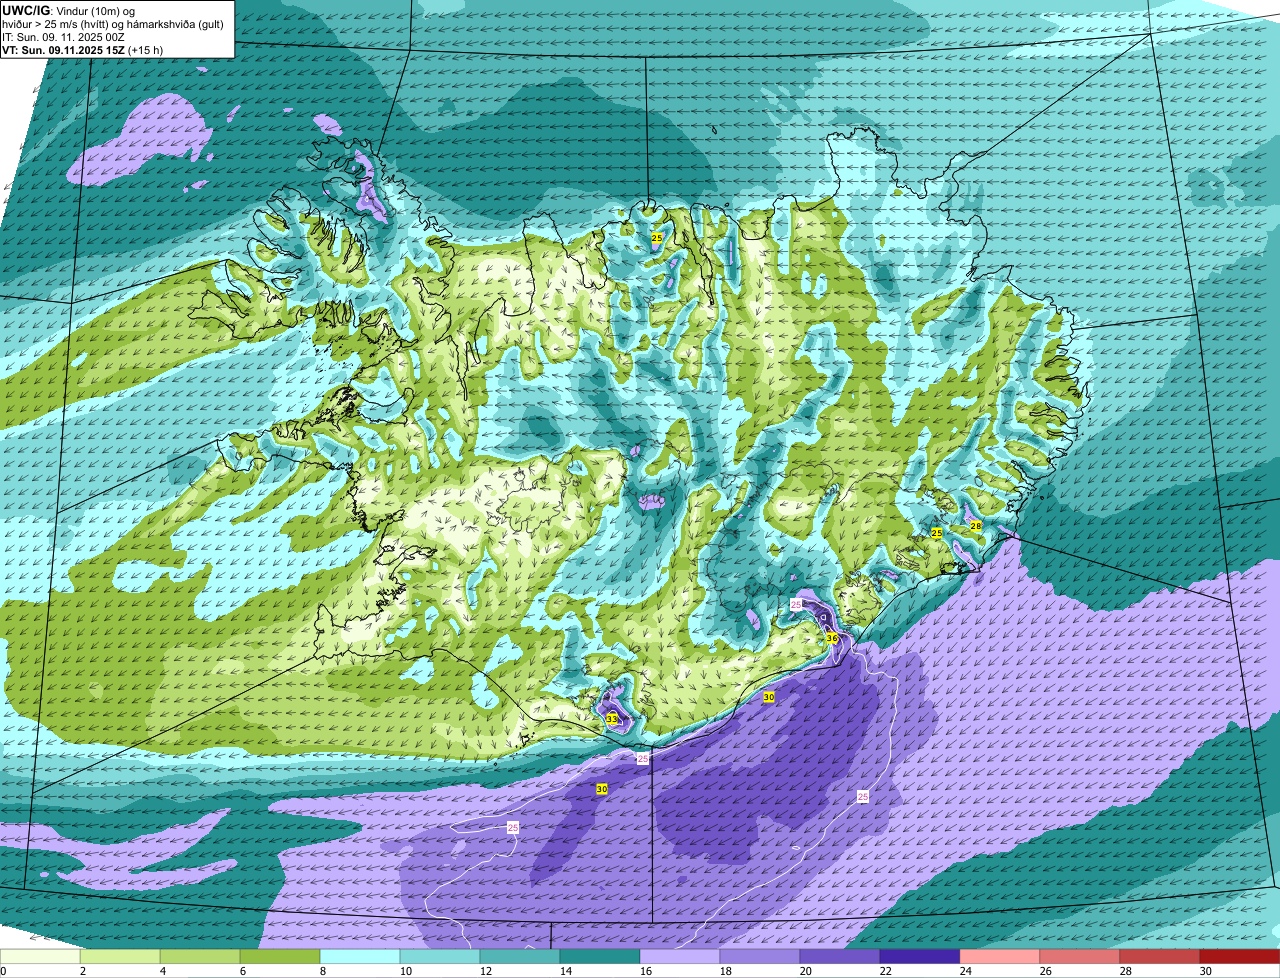Image resolution: width=1280 pixels, height=978 pixels.
Task: Click the yellow 30 label over the southern ocean
Action: 602,789
